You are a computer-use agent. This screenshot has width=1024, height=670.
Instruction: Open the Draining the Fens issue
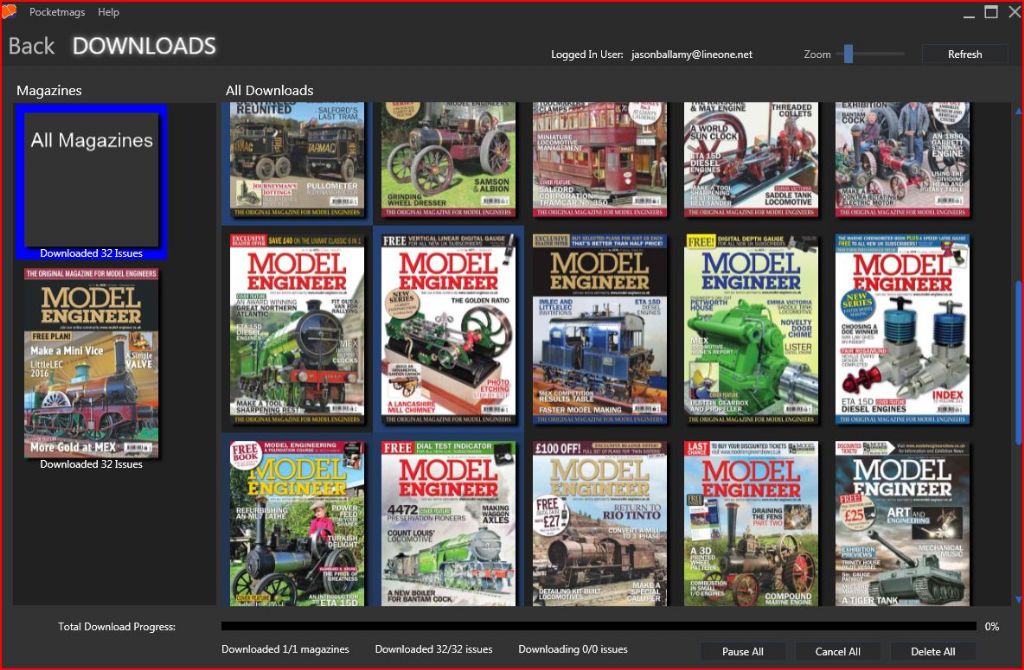point(751,523)
